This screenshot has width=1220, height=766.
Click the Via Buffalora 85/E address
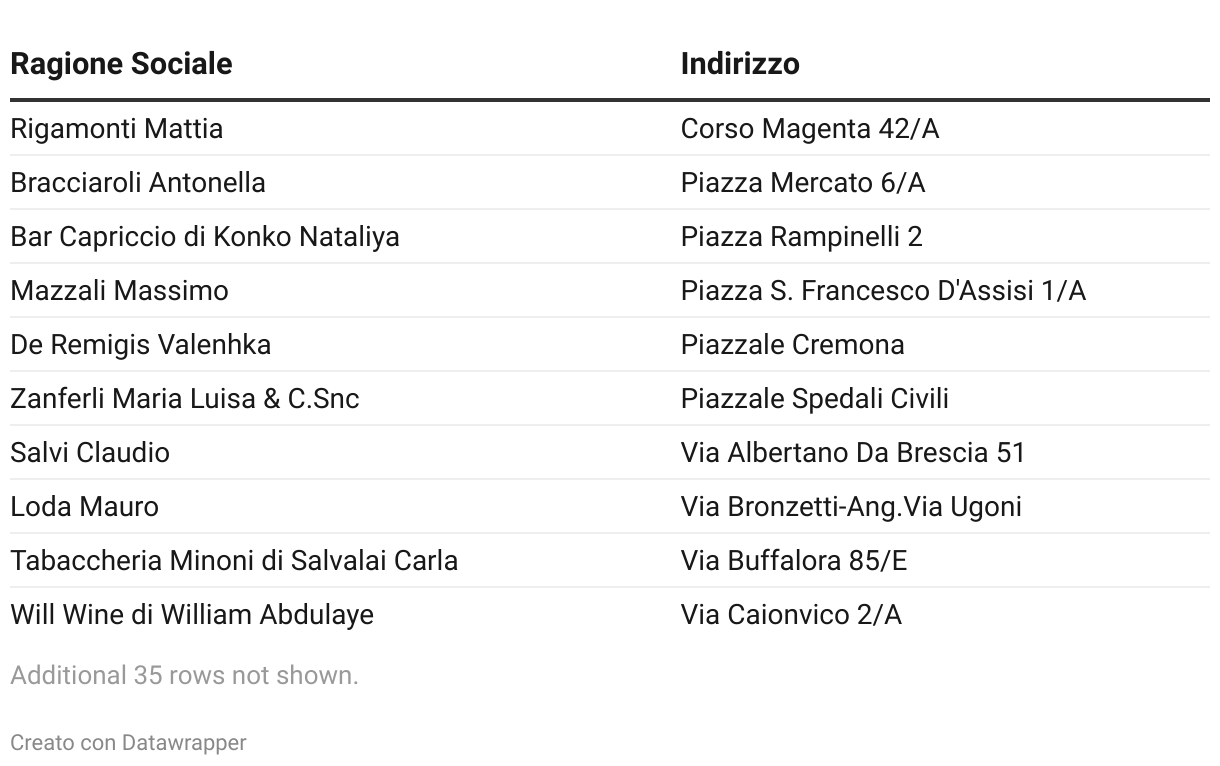click(x=794, y=561)
